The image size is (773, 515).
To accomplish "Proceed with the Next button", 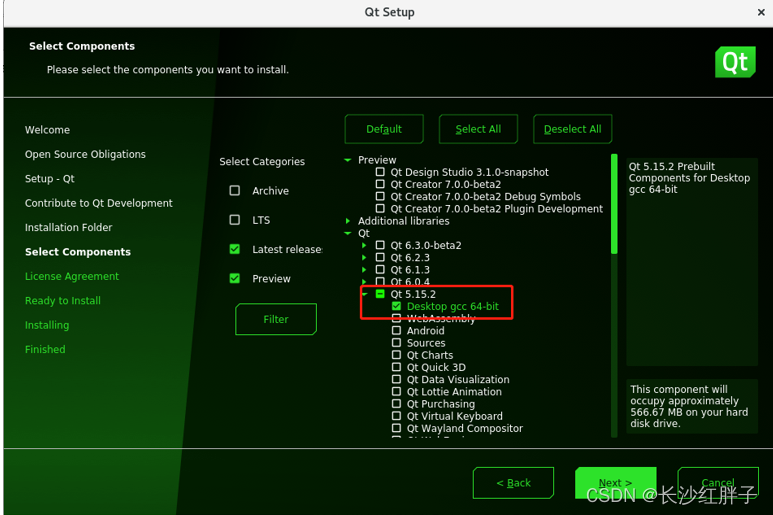I will [615, 483].
